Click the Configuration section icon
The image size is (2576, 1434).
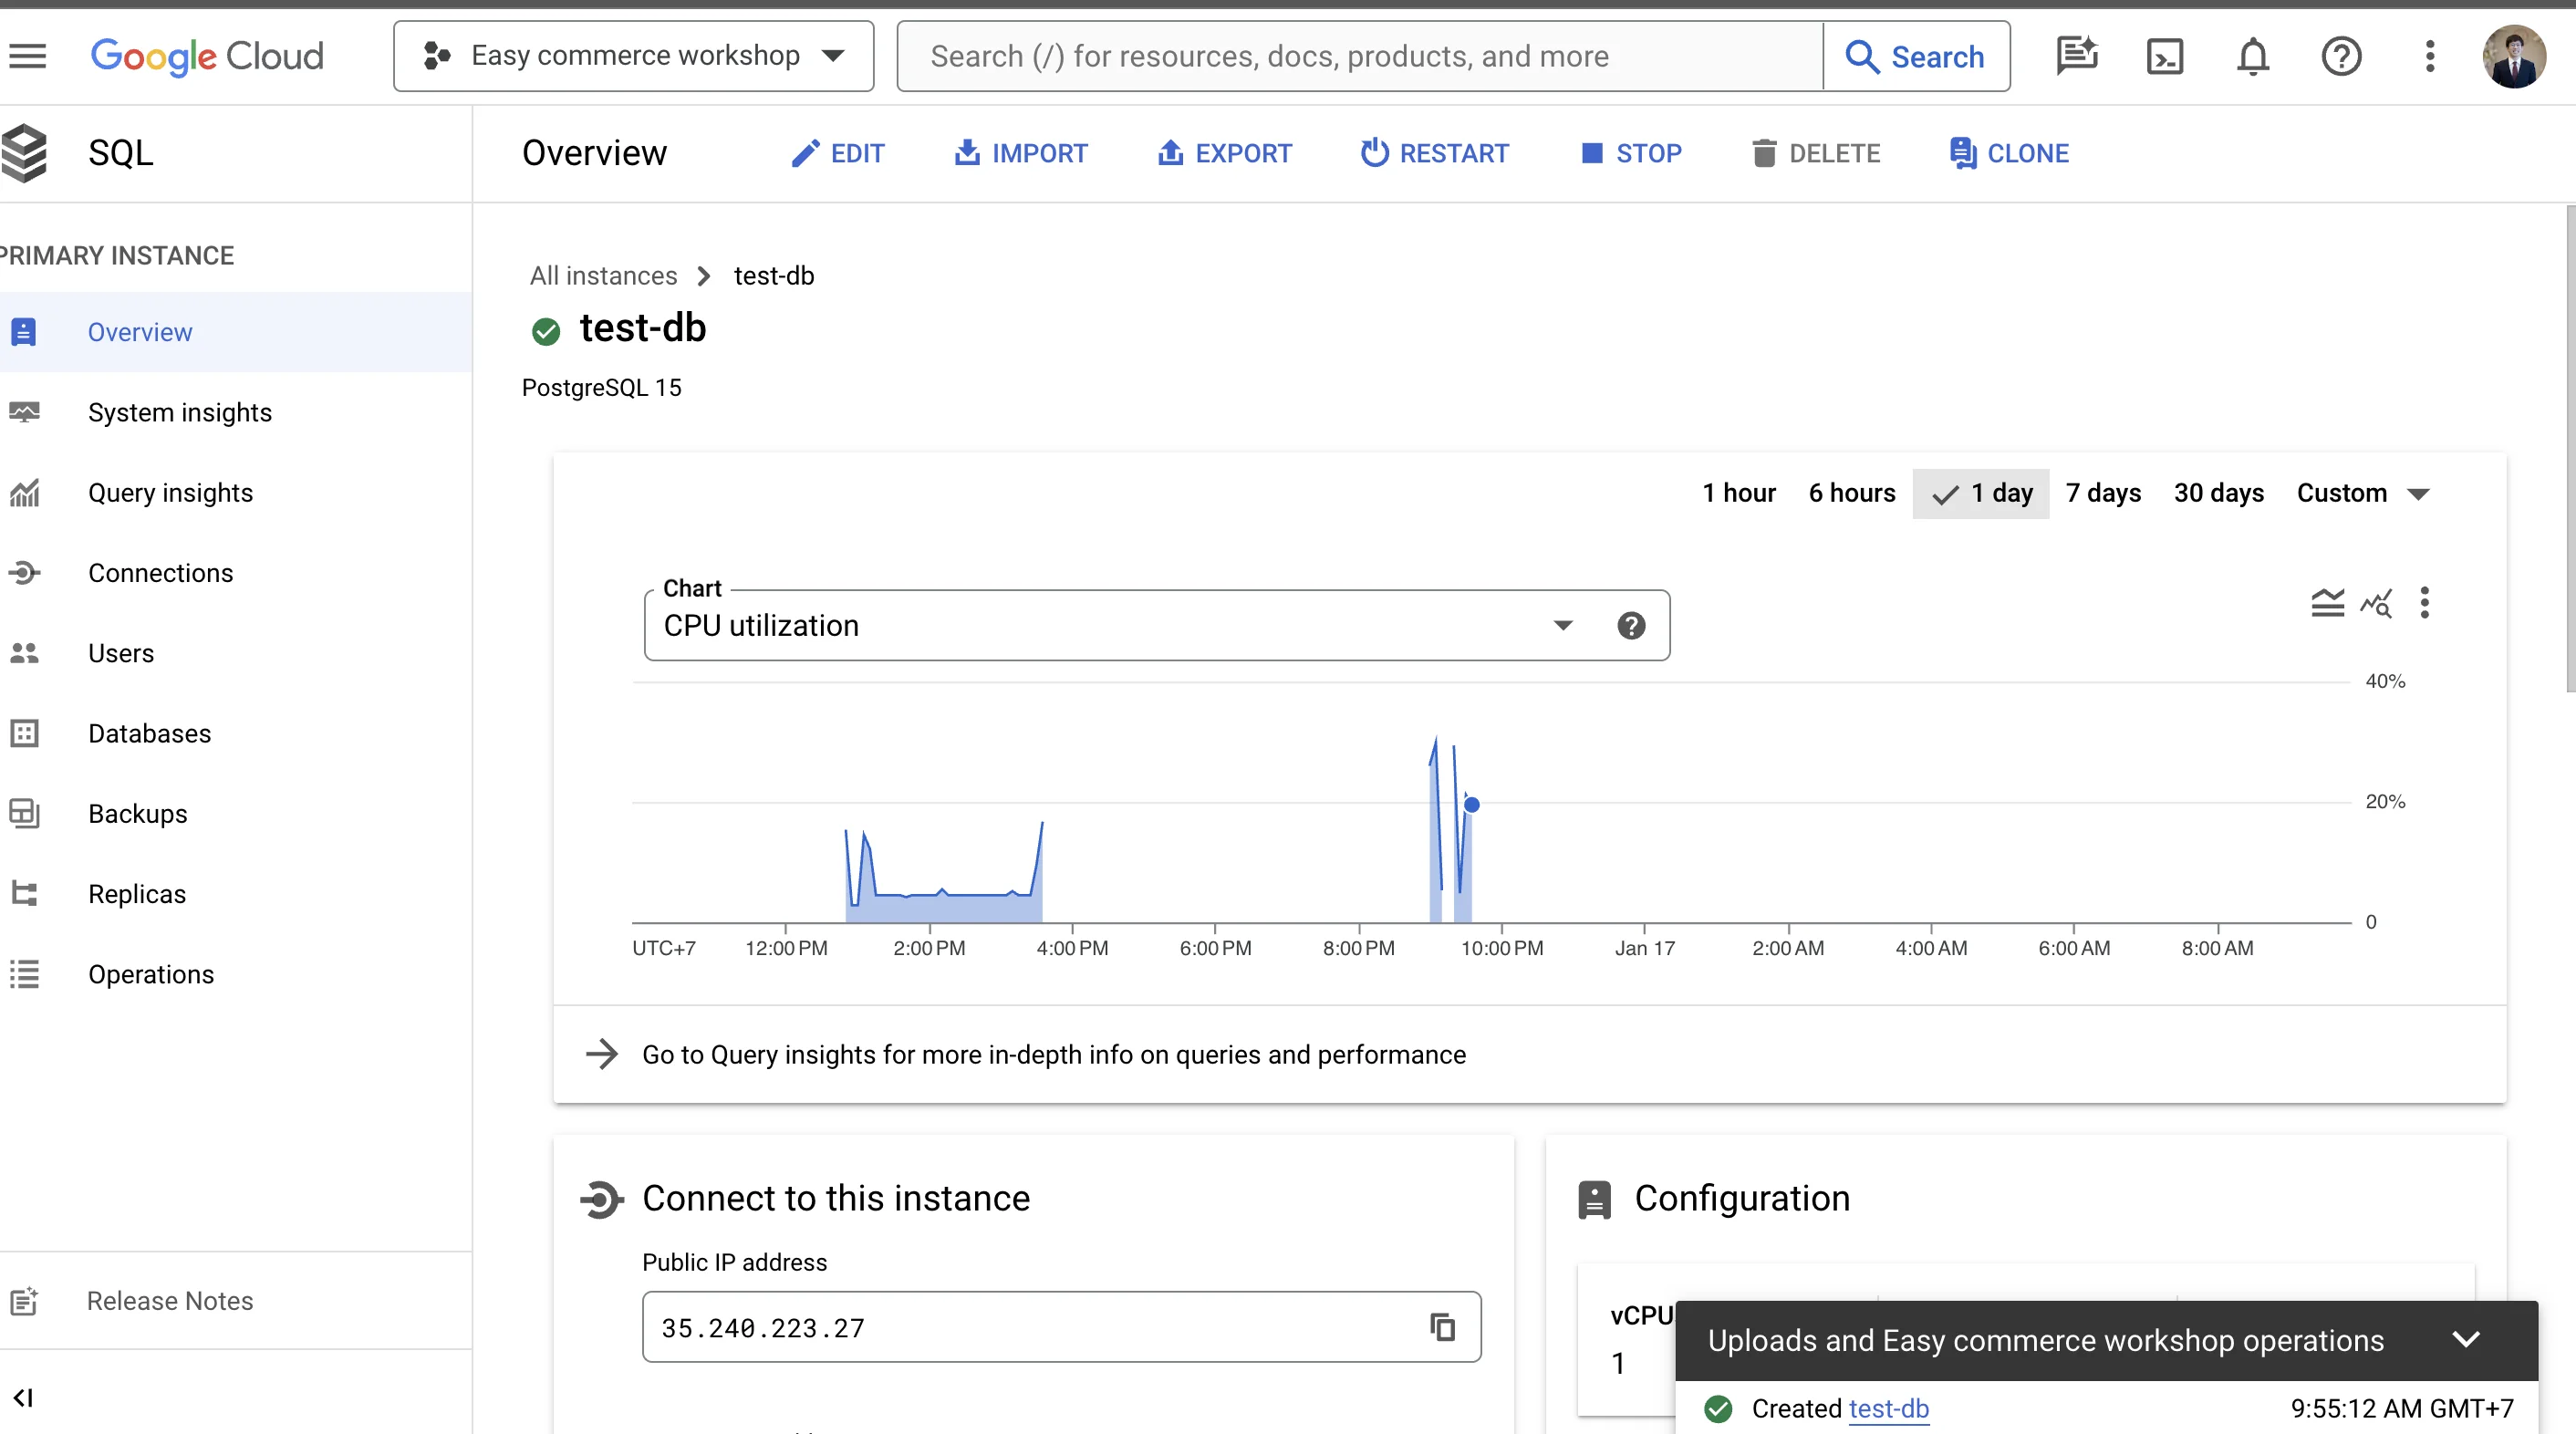1594,1199
